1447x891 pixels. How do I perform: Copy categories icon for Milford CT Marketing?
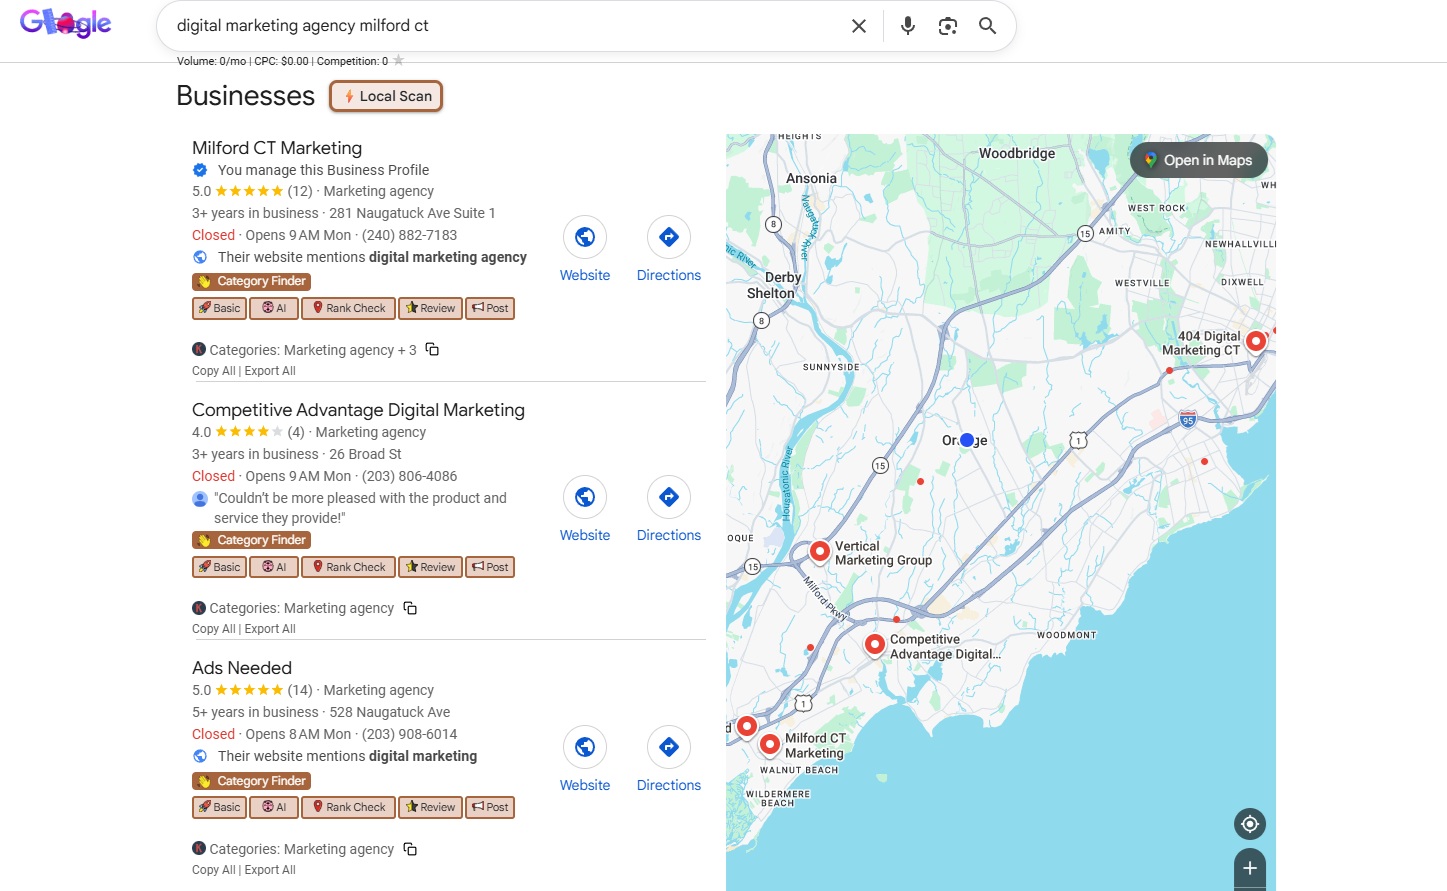432,349
